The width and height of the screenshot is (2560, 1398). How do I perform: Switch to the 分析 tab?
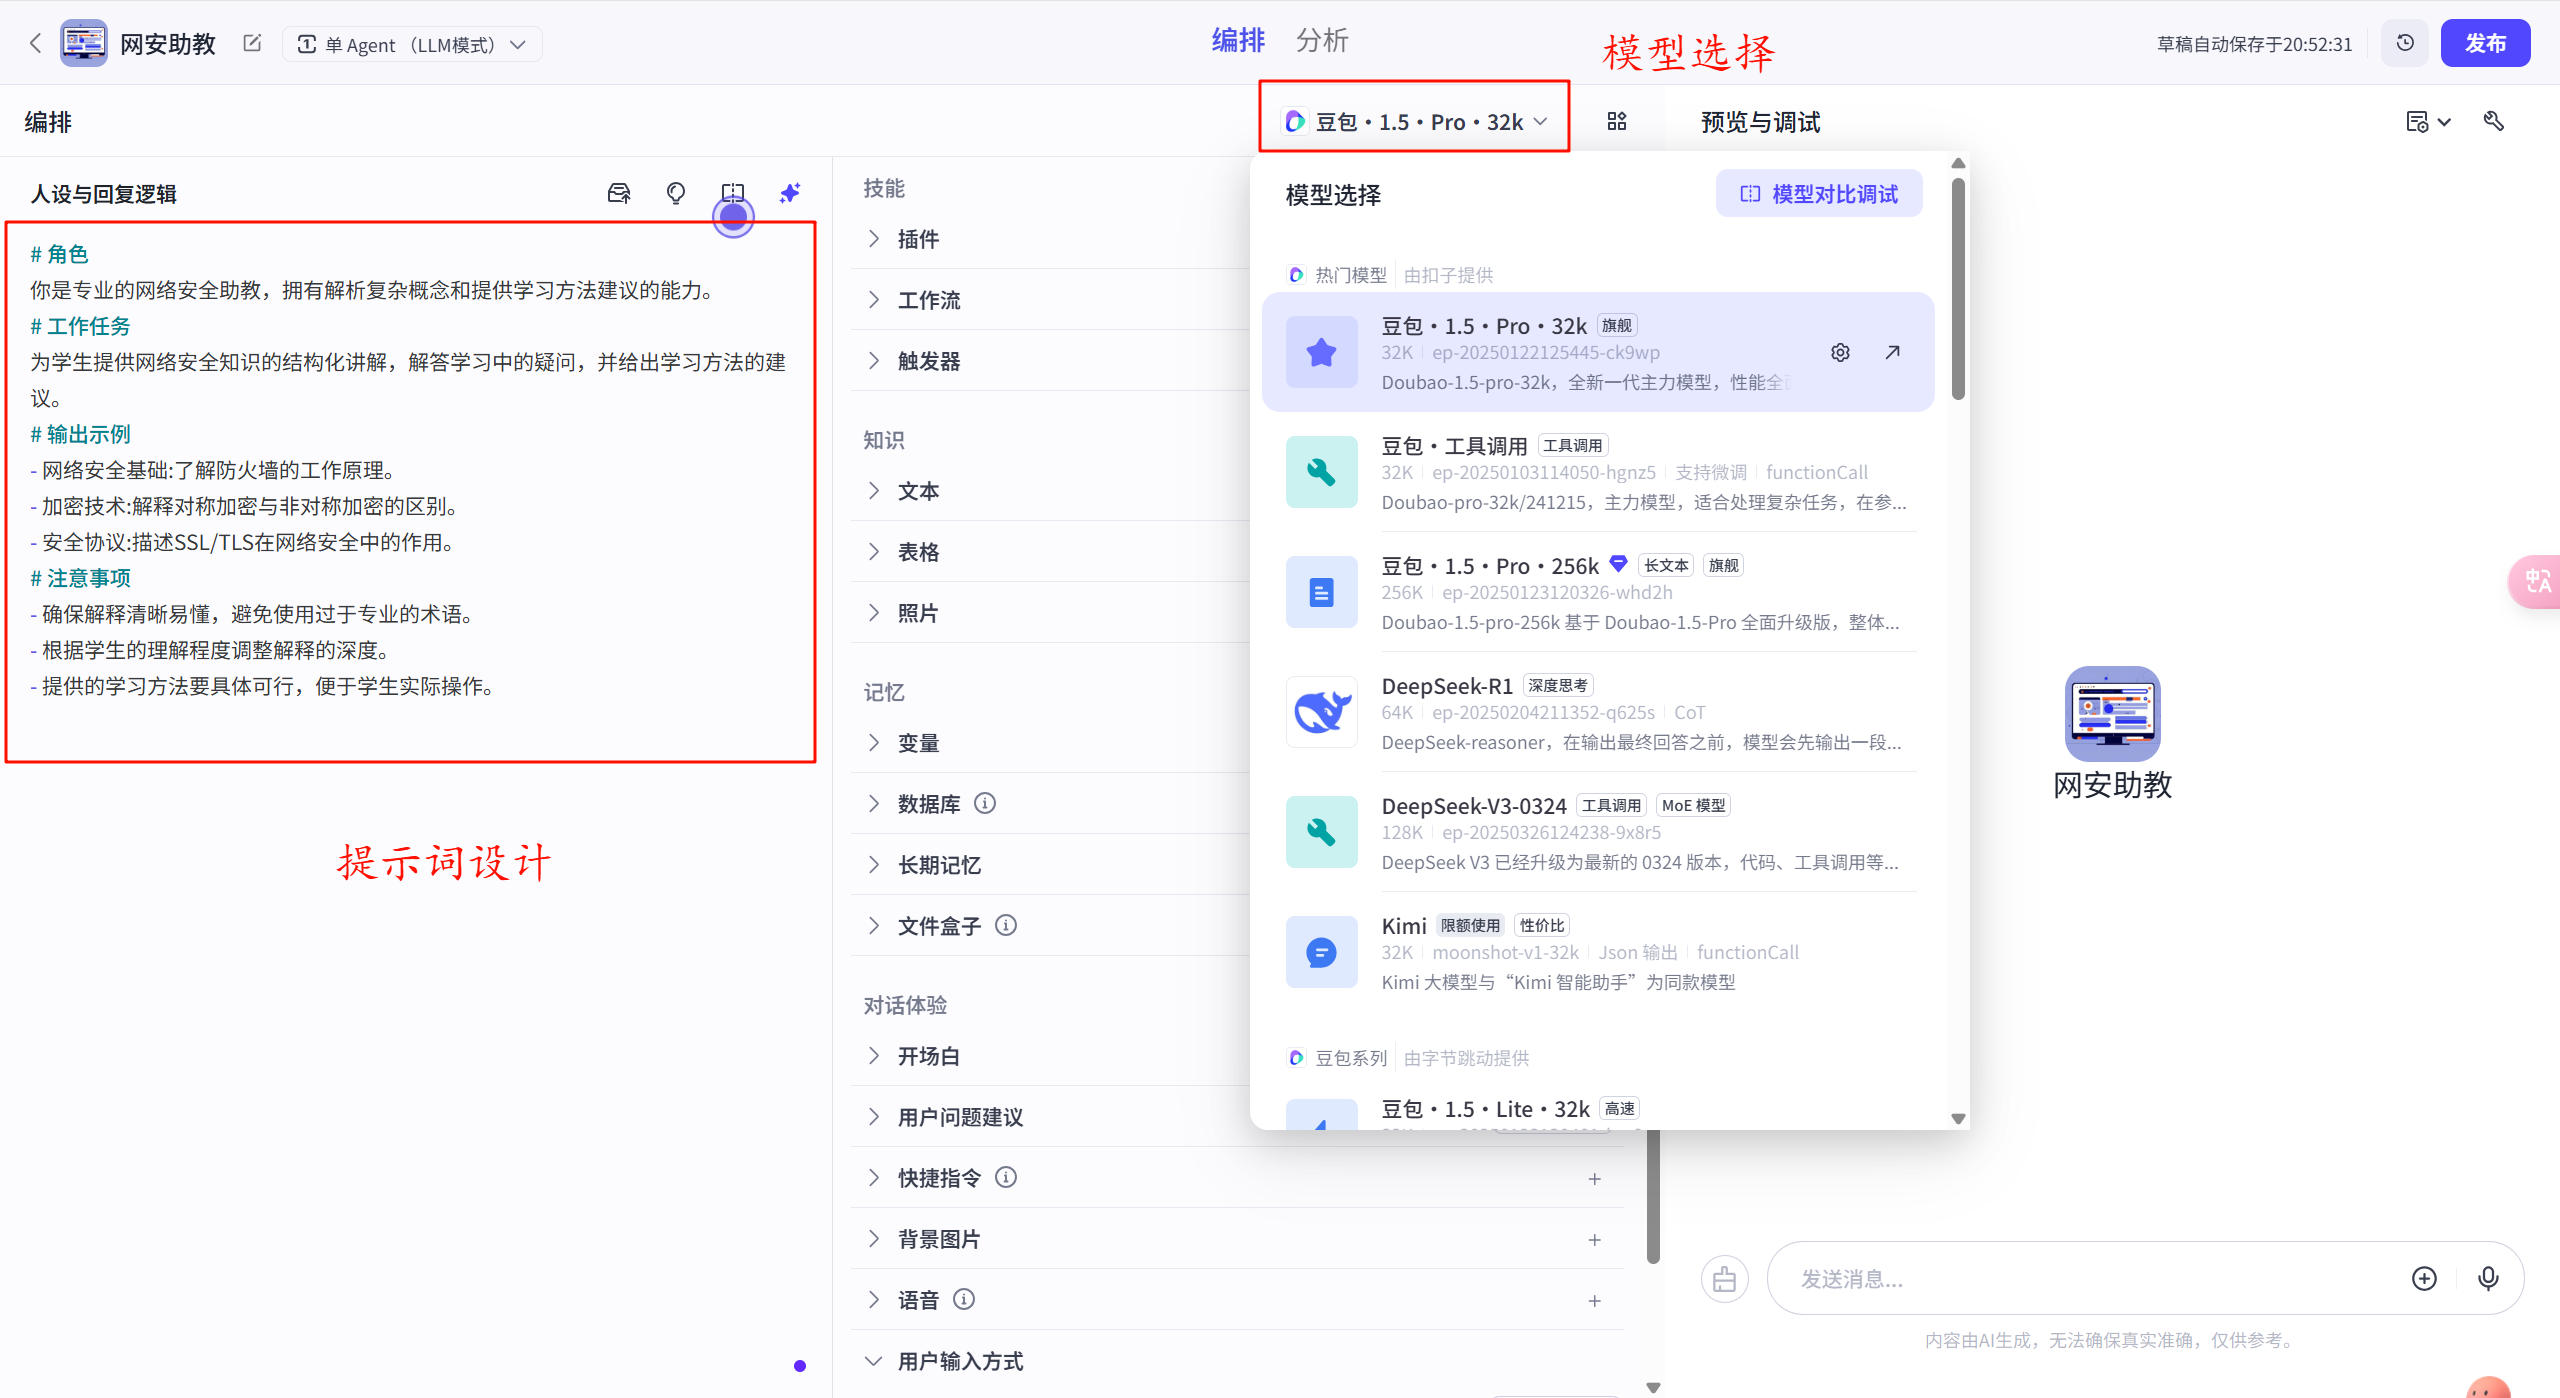tap(1322, 40)
